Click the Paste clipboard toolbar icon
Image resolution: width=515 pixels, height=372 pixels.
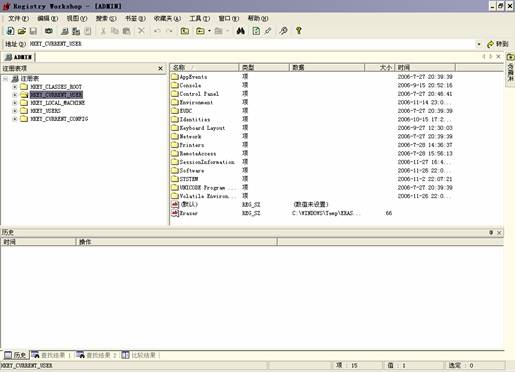pyautogui.click(x=126, y=31)
